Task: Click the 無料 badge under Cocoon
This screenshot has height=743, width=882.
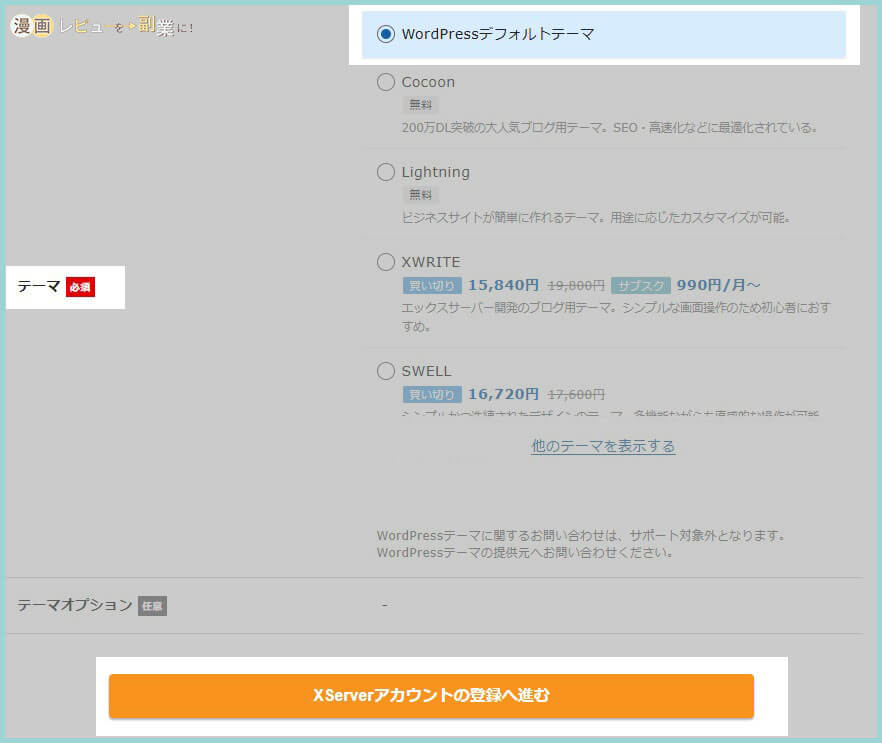Action: 420,105
